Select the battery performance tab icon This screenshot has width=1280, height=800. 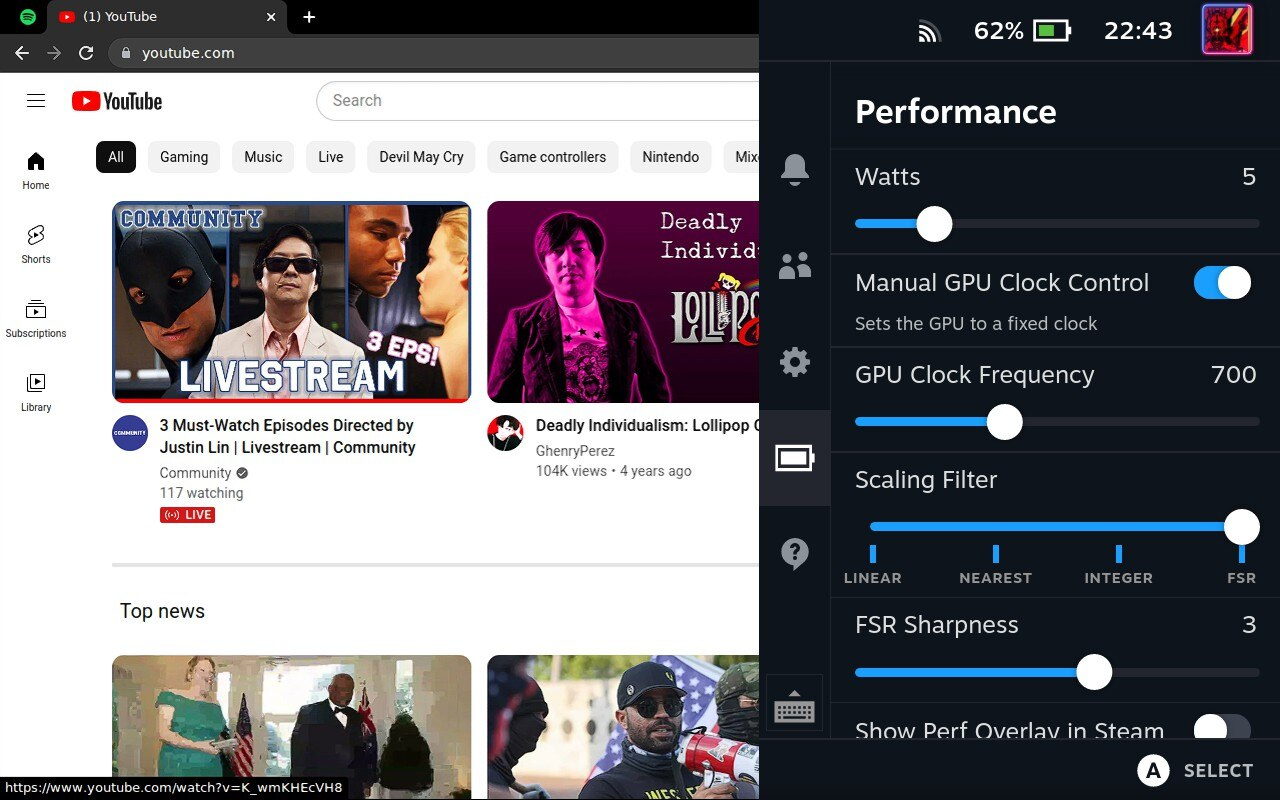[794, 458]
